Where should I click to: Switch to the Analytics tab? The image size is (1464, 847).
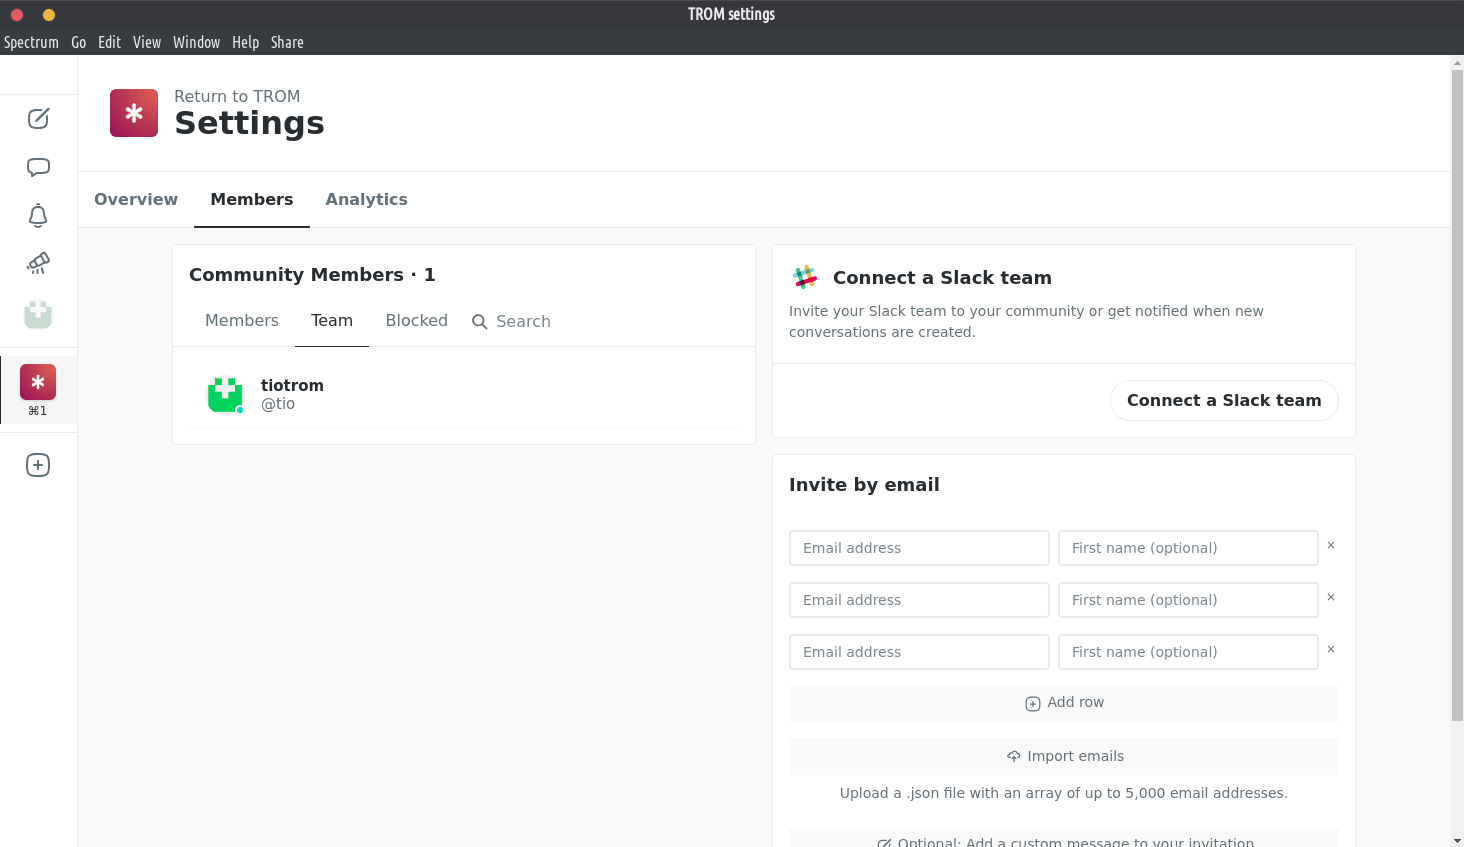point(366,200)
